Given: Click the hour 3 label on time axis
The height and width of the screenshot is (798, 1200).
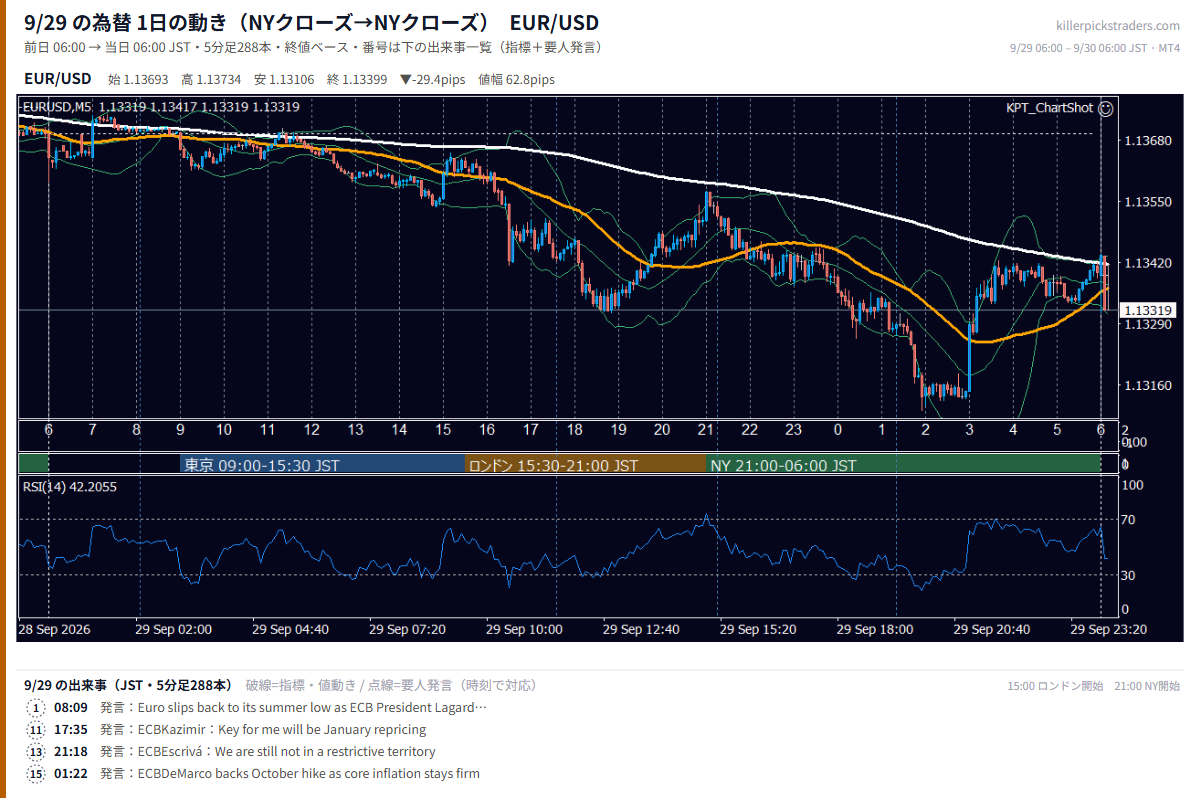Looking at the screenshot, I should pyautogui.click(x=969, y=429).
